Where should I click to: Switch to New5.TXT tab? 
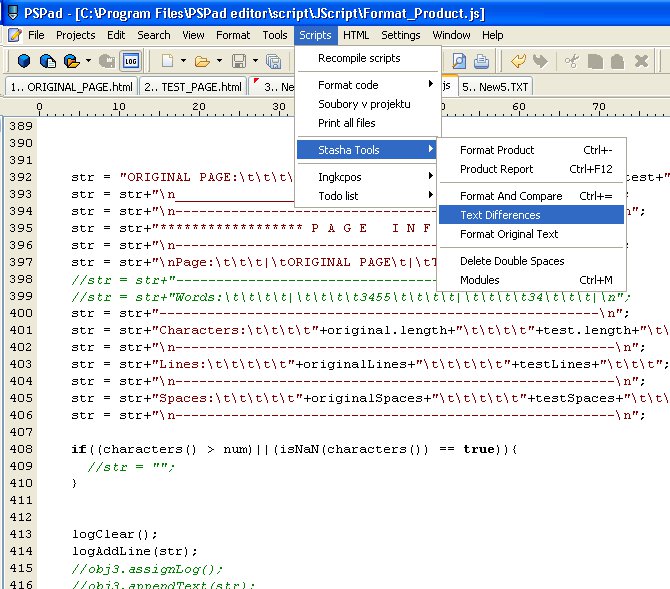point(495,87)
